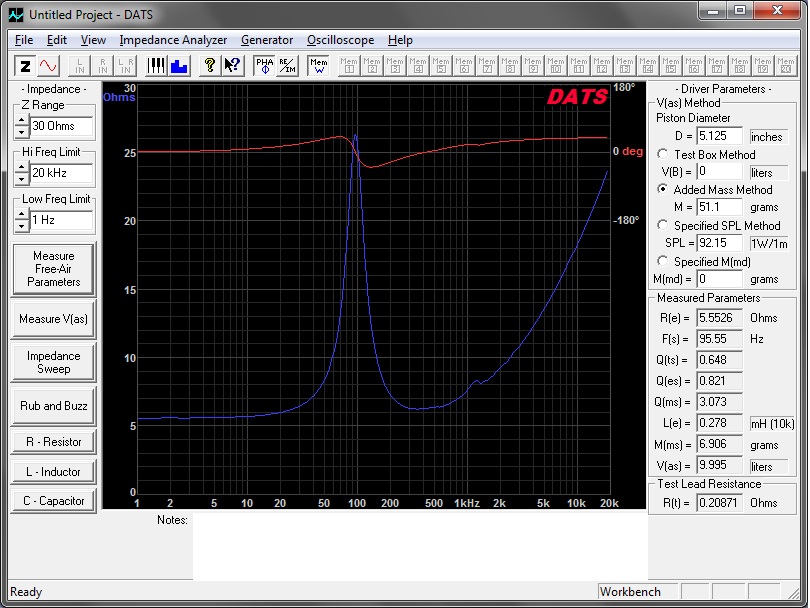Click the F(s) value 95.55
The image size is (810, 608).
click(x=719, y=339)
